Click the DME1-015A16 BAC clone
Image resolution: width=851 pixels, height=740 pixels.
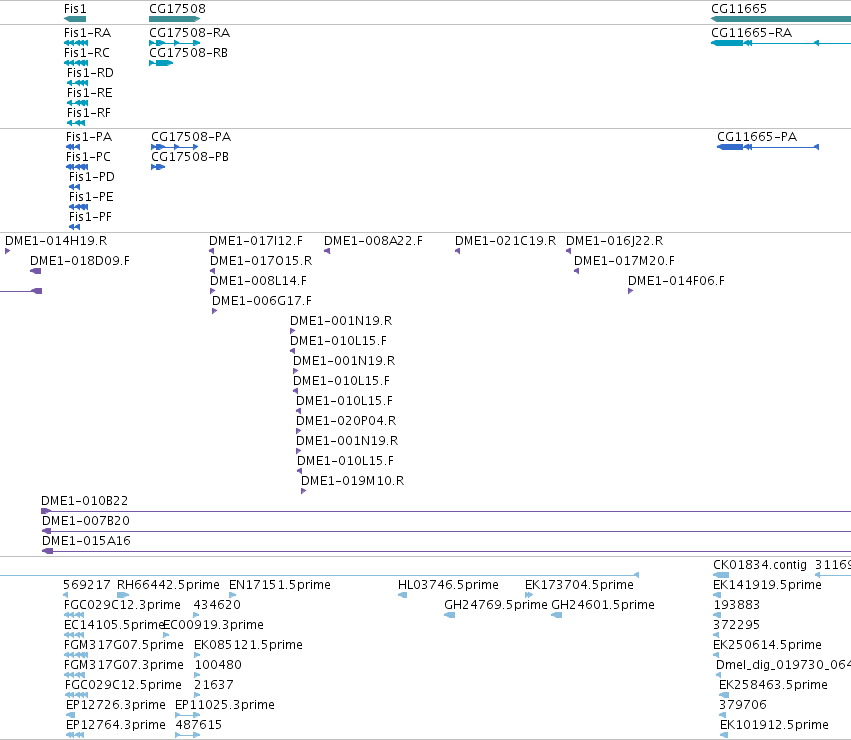tap(86, 541)
